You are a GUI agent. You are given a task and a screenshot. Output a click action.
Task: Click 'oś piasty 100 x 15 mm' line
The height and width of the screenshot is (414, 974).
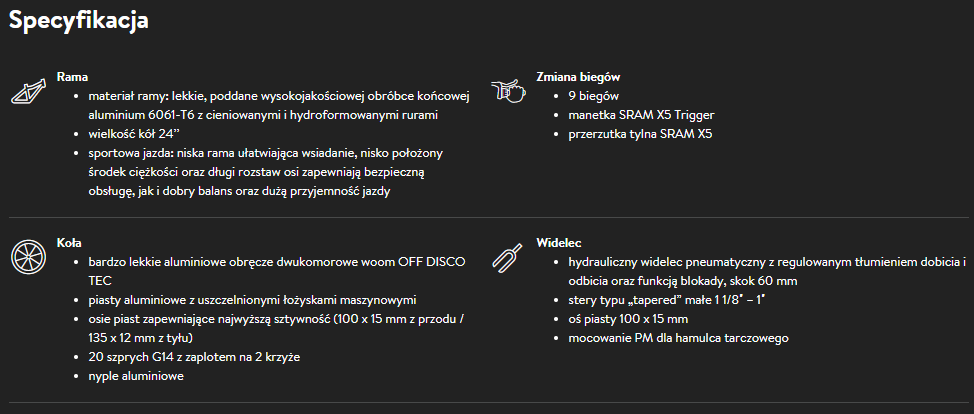pos(628,318)
